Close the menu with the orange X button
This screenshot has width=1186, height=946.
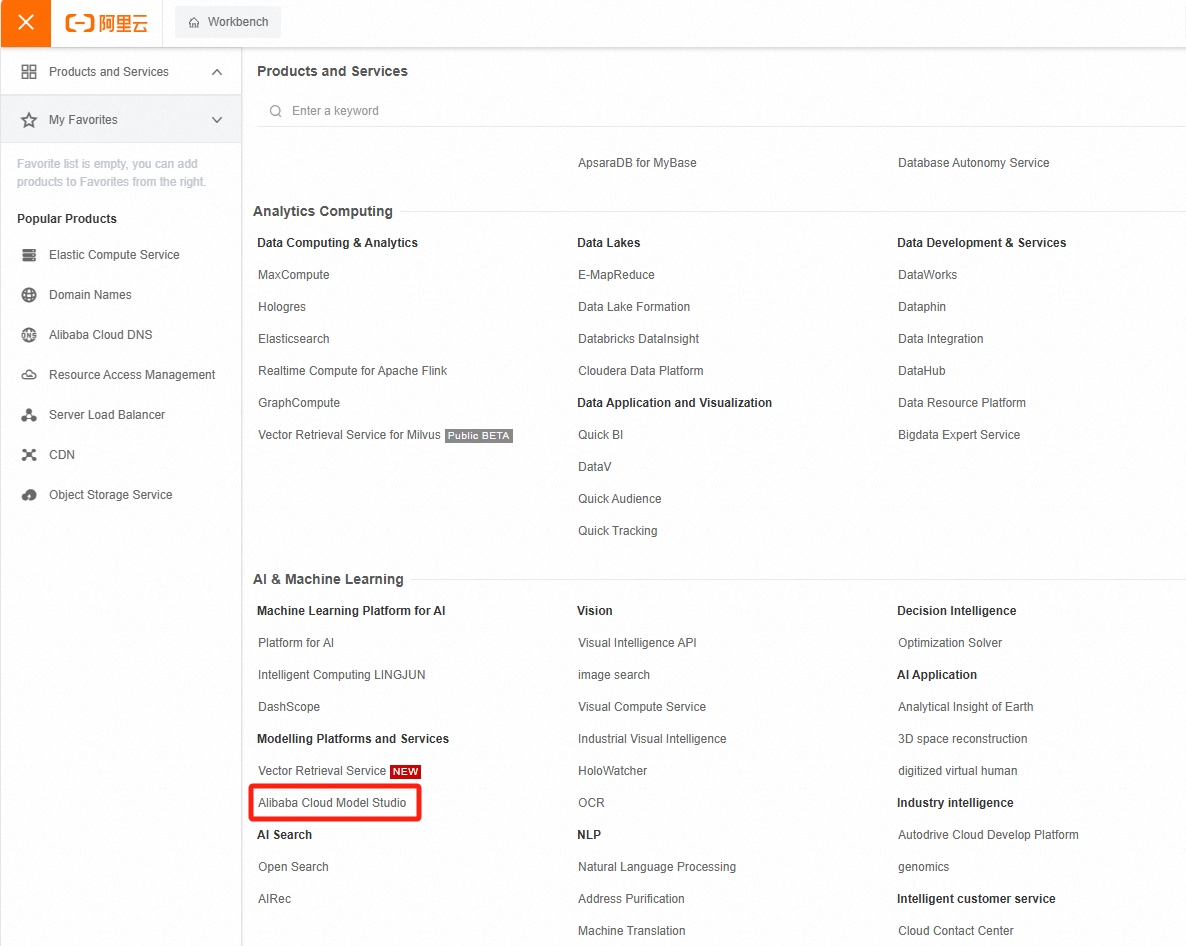point(26,23)
